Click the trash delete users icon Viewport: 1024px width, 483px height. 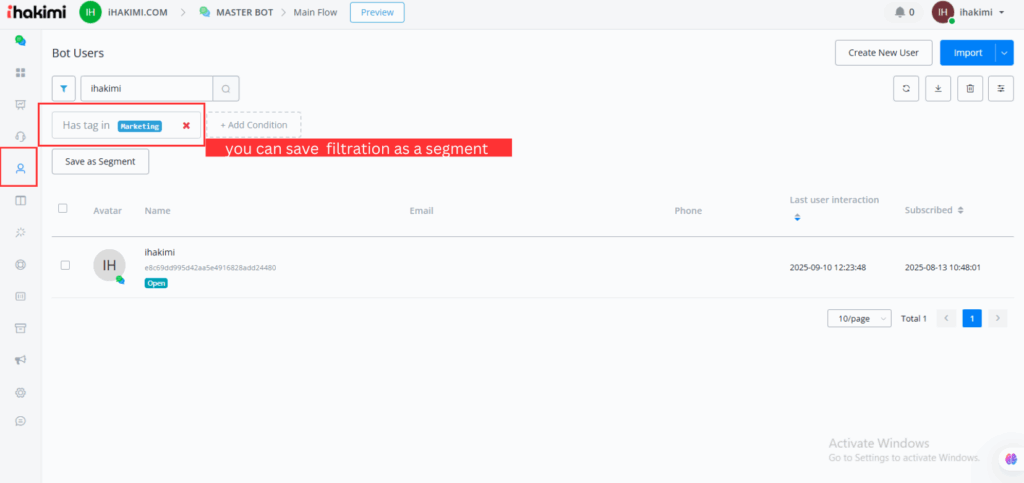click(x=969, y=89)
